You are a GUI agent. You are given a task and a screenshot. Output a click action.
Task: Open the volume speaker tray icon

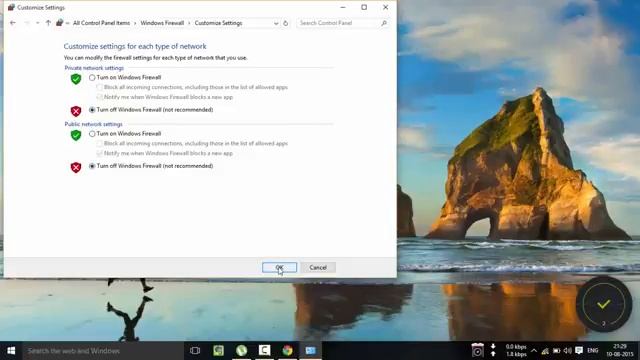click(x=567, y=351)
